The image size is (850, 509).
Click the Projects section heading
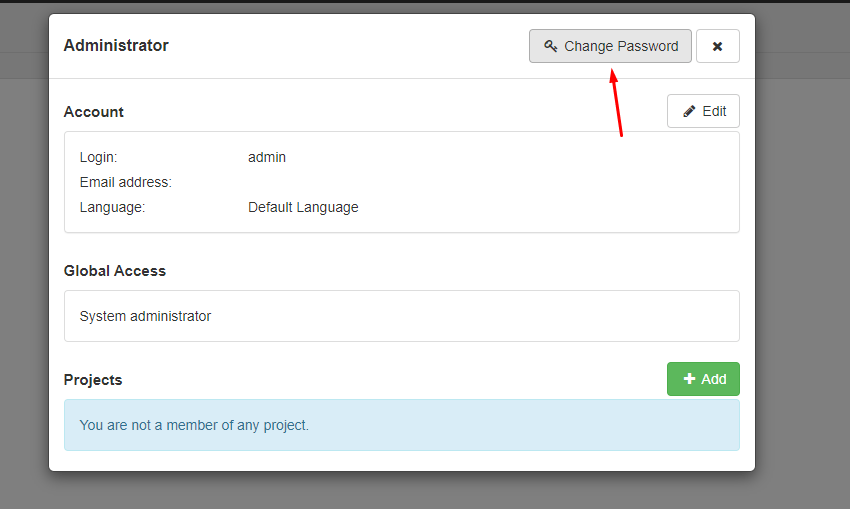click(x=93, y=380)
